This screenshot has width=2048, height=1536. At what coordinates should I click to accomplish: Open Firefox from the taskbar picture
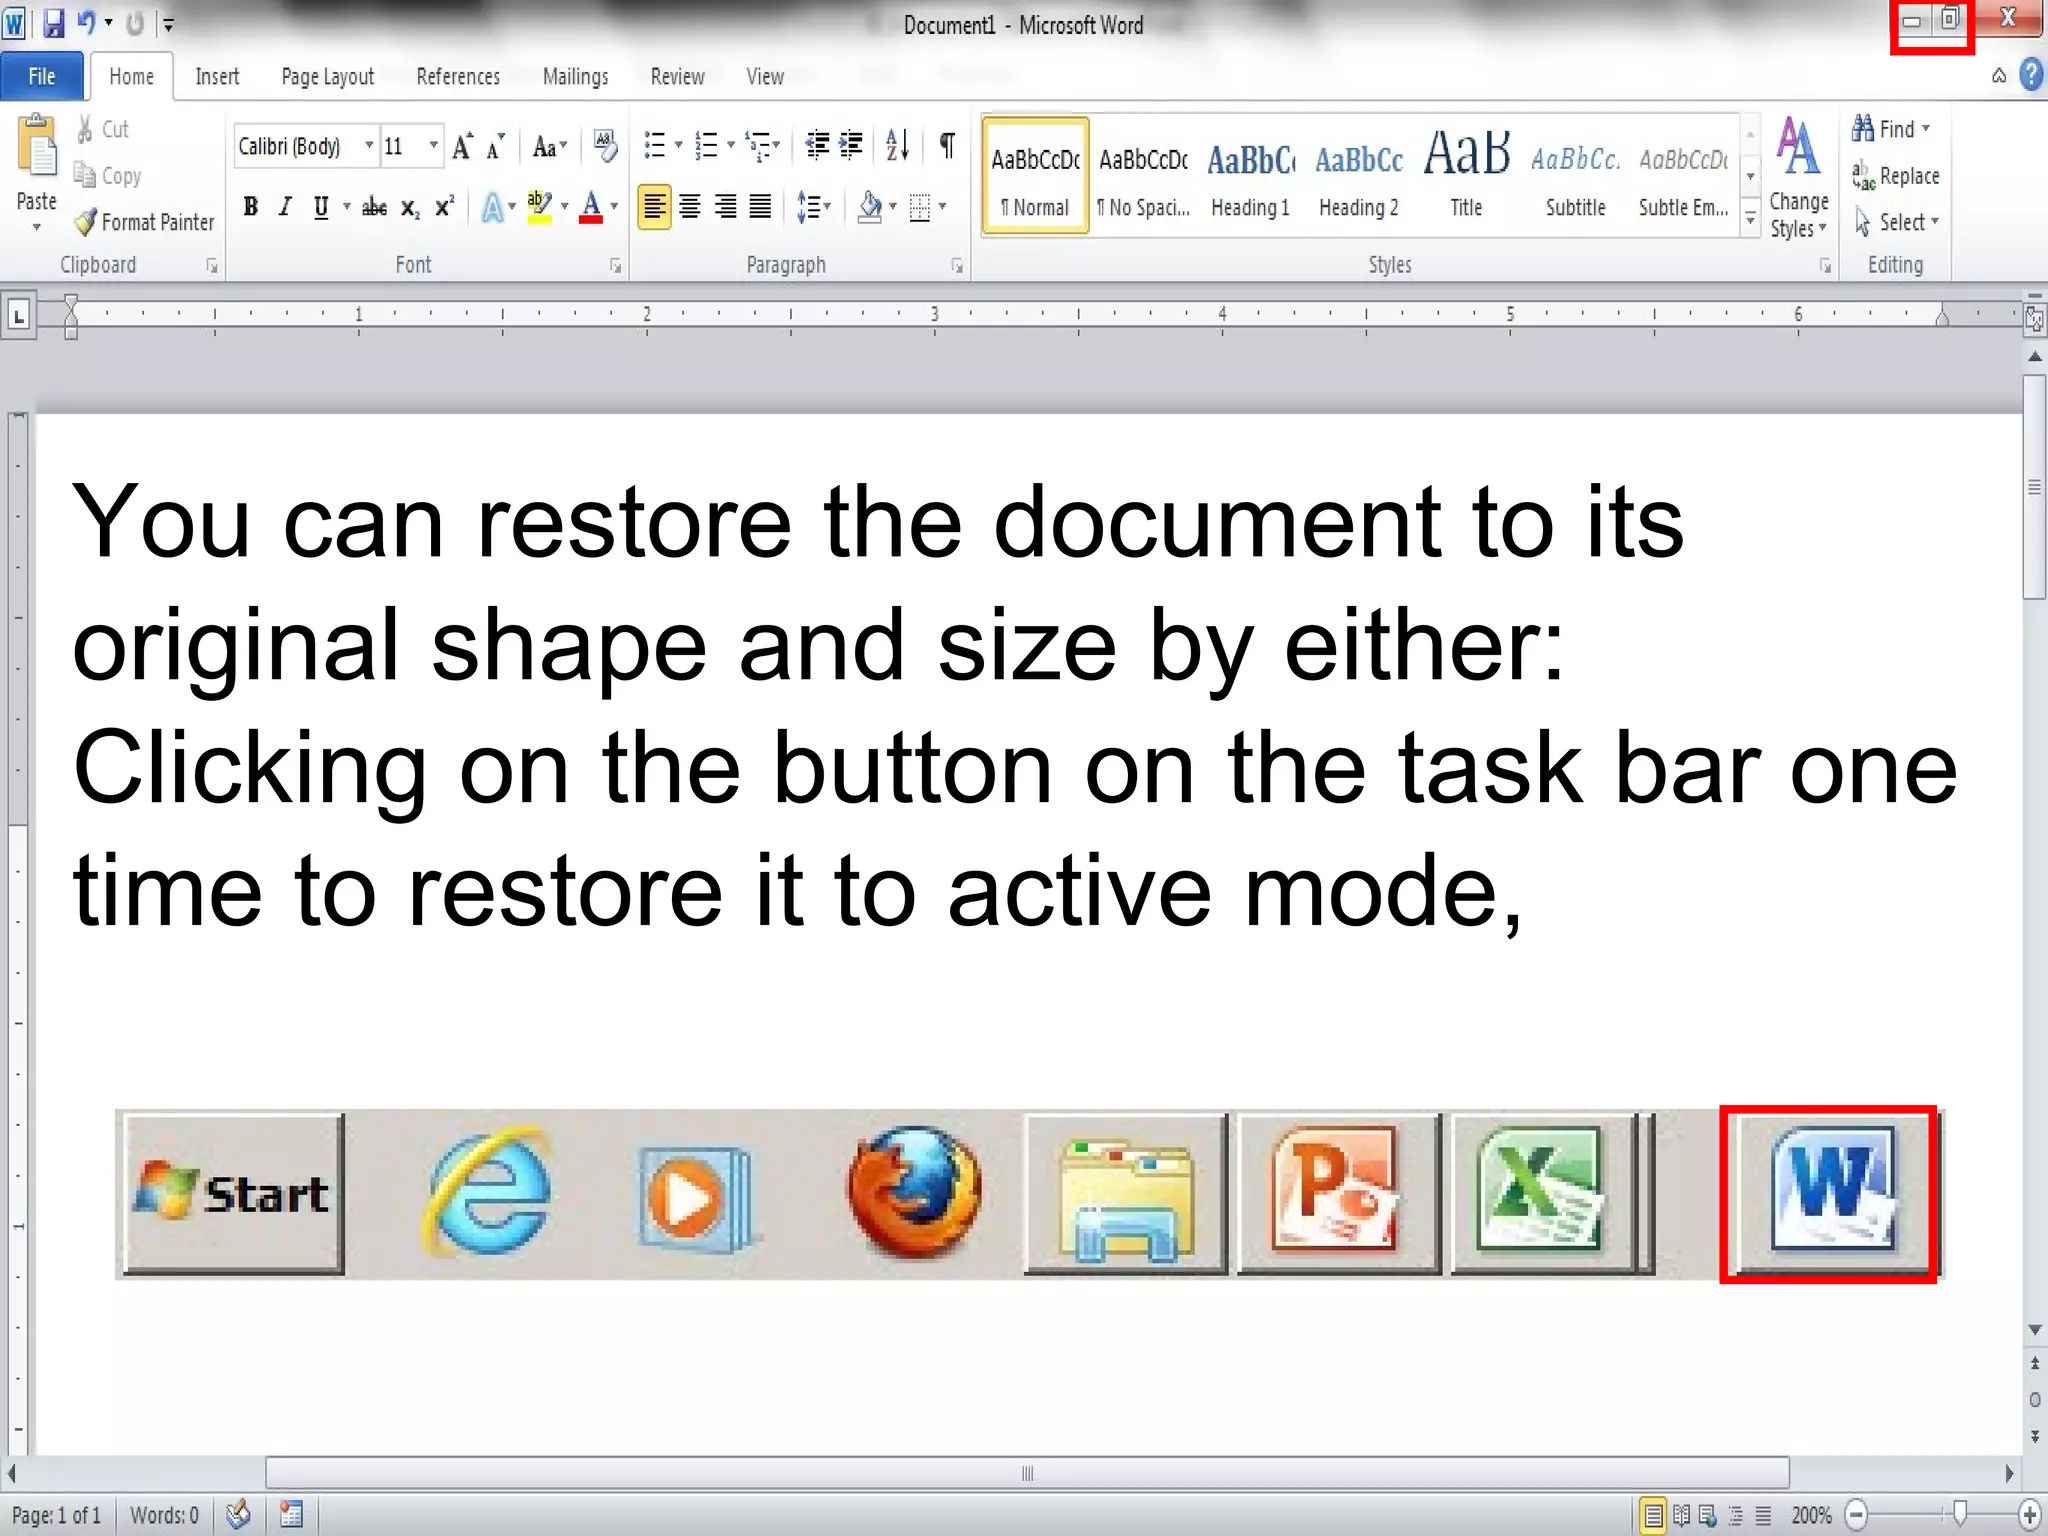913,1192
